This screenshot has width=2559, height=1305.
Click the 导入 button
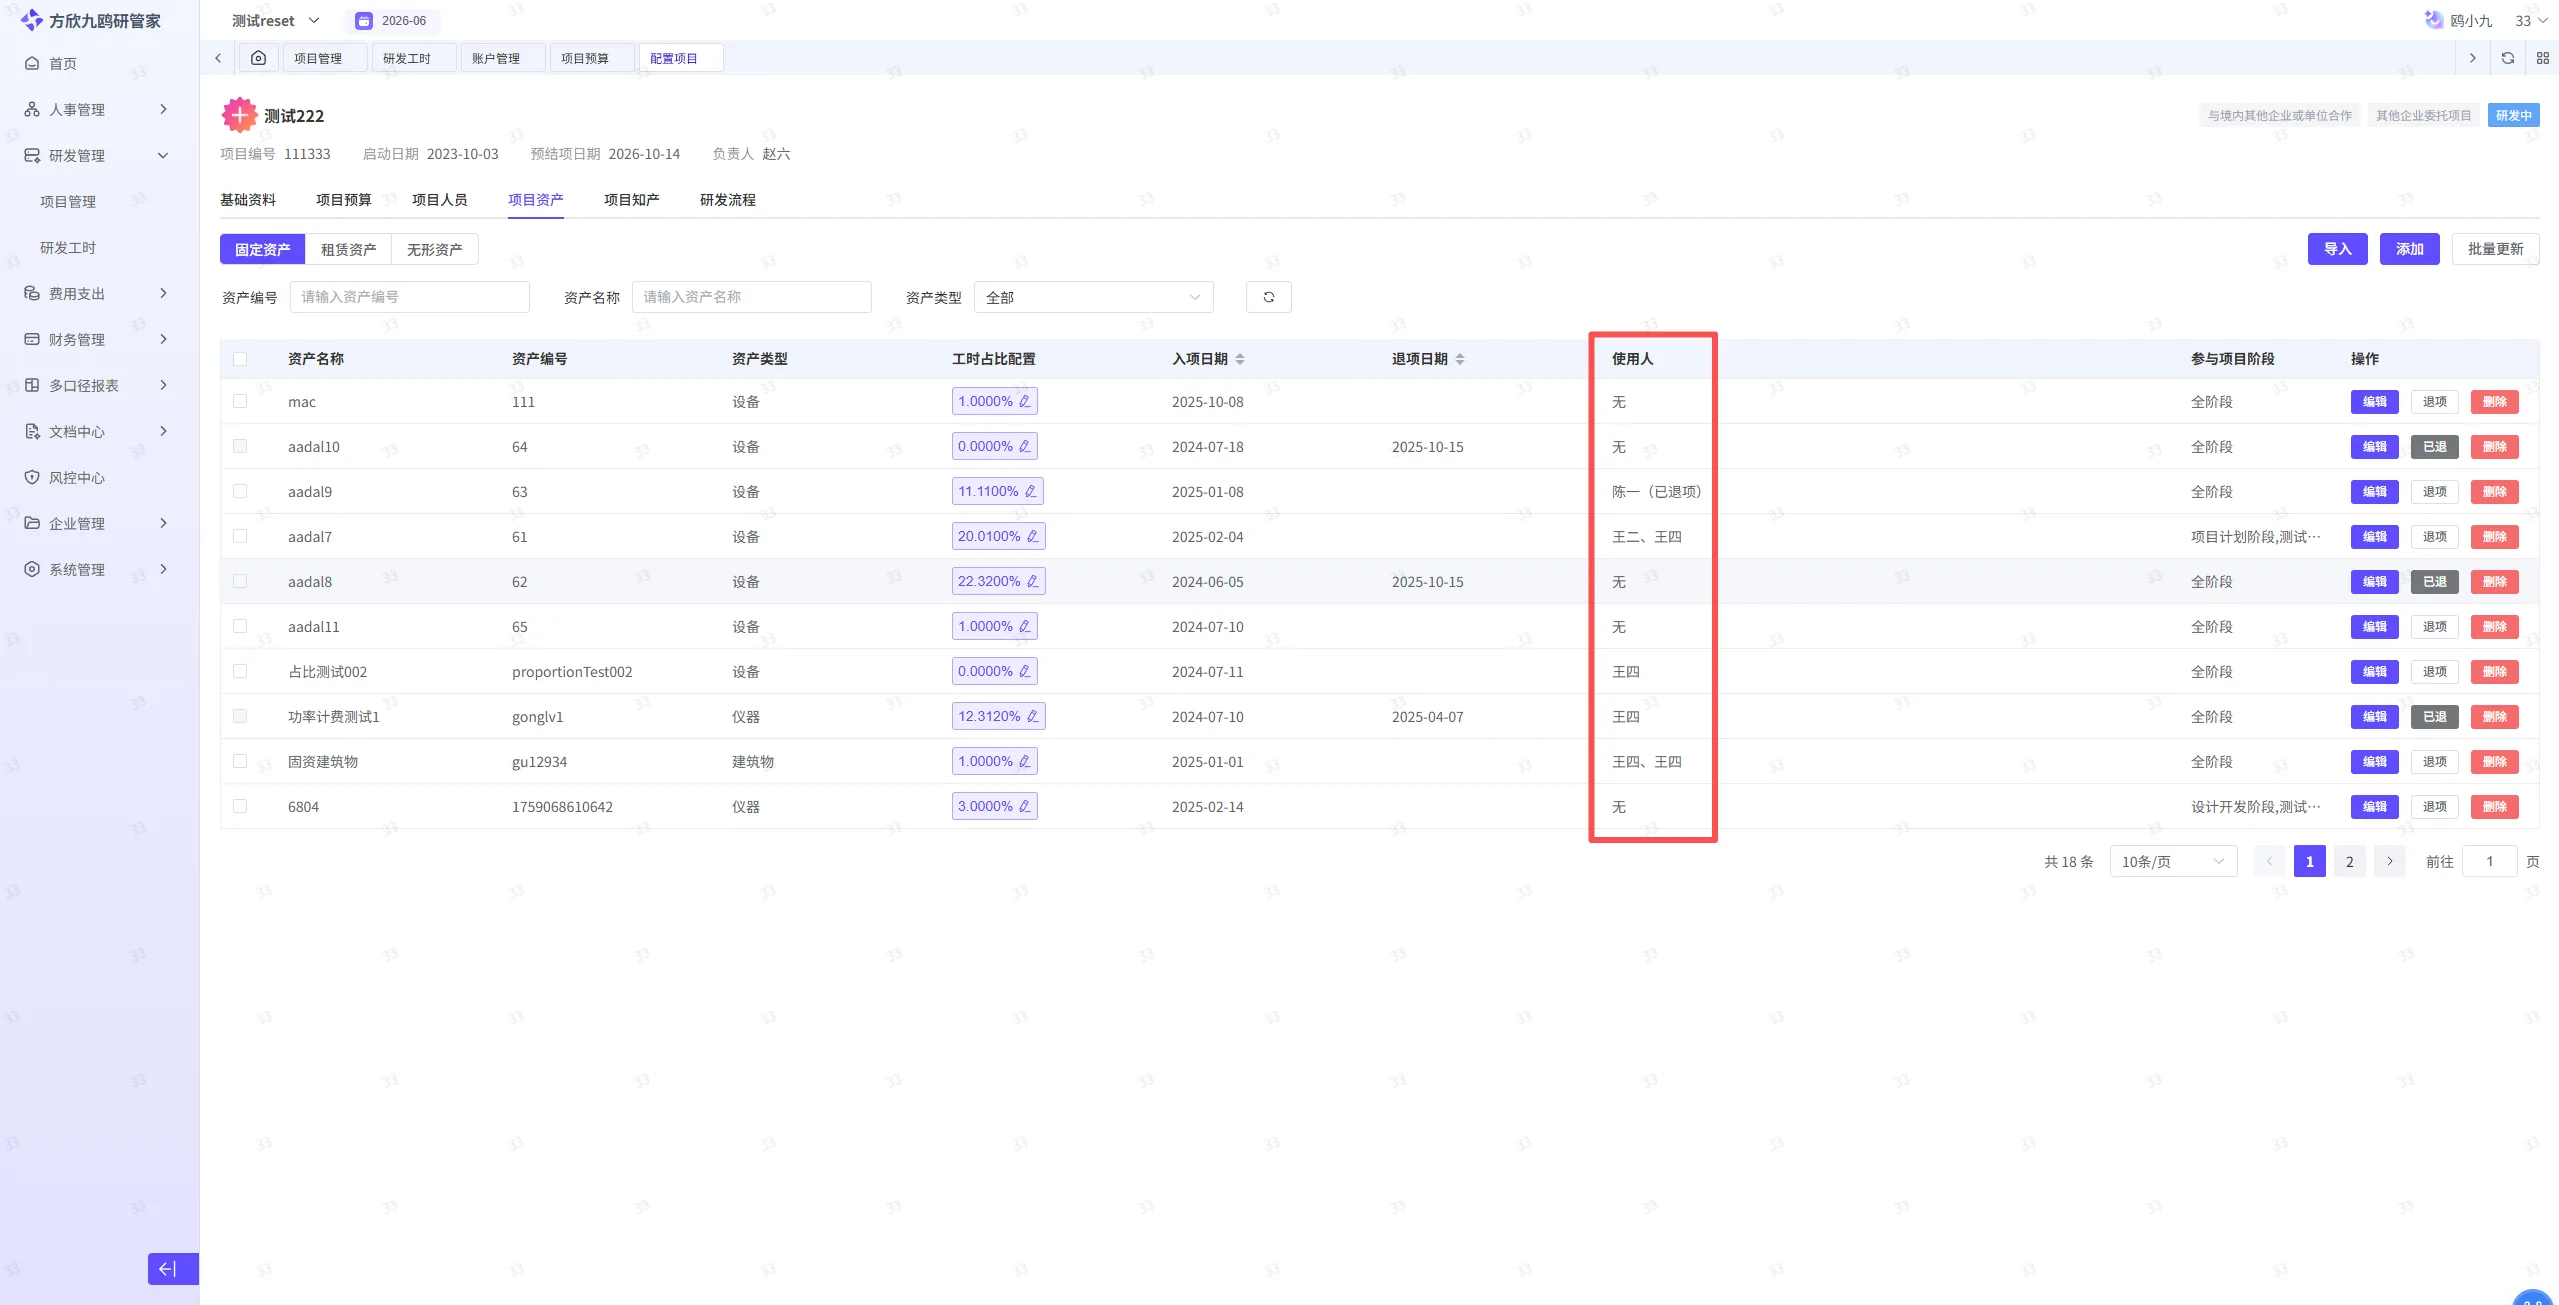[x=2337, y=249]
